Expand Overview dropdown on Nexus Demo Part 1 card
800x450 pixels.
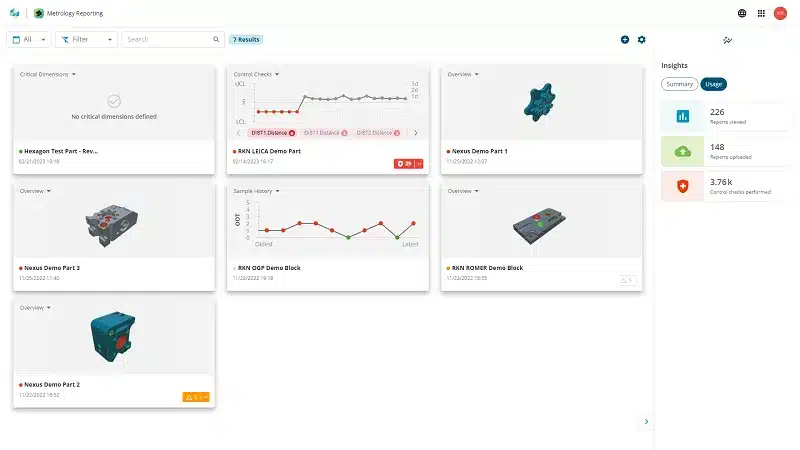pyautogui.click(x=463, y=74)
